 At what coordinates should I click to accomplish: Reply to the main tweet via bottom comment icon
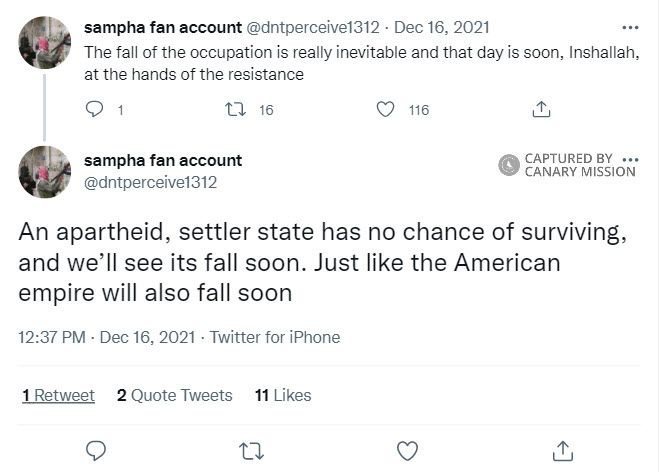[96, 450]
